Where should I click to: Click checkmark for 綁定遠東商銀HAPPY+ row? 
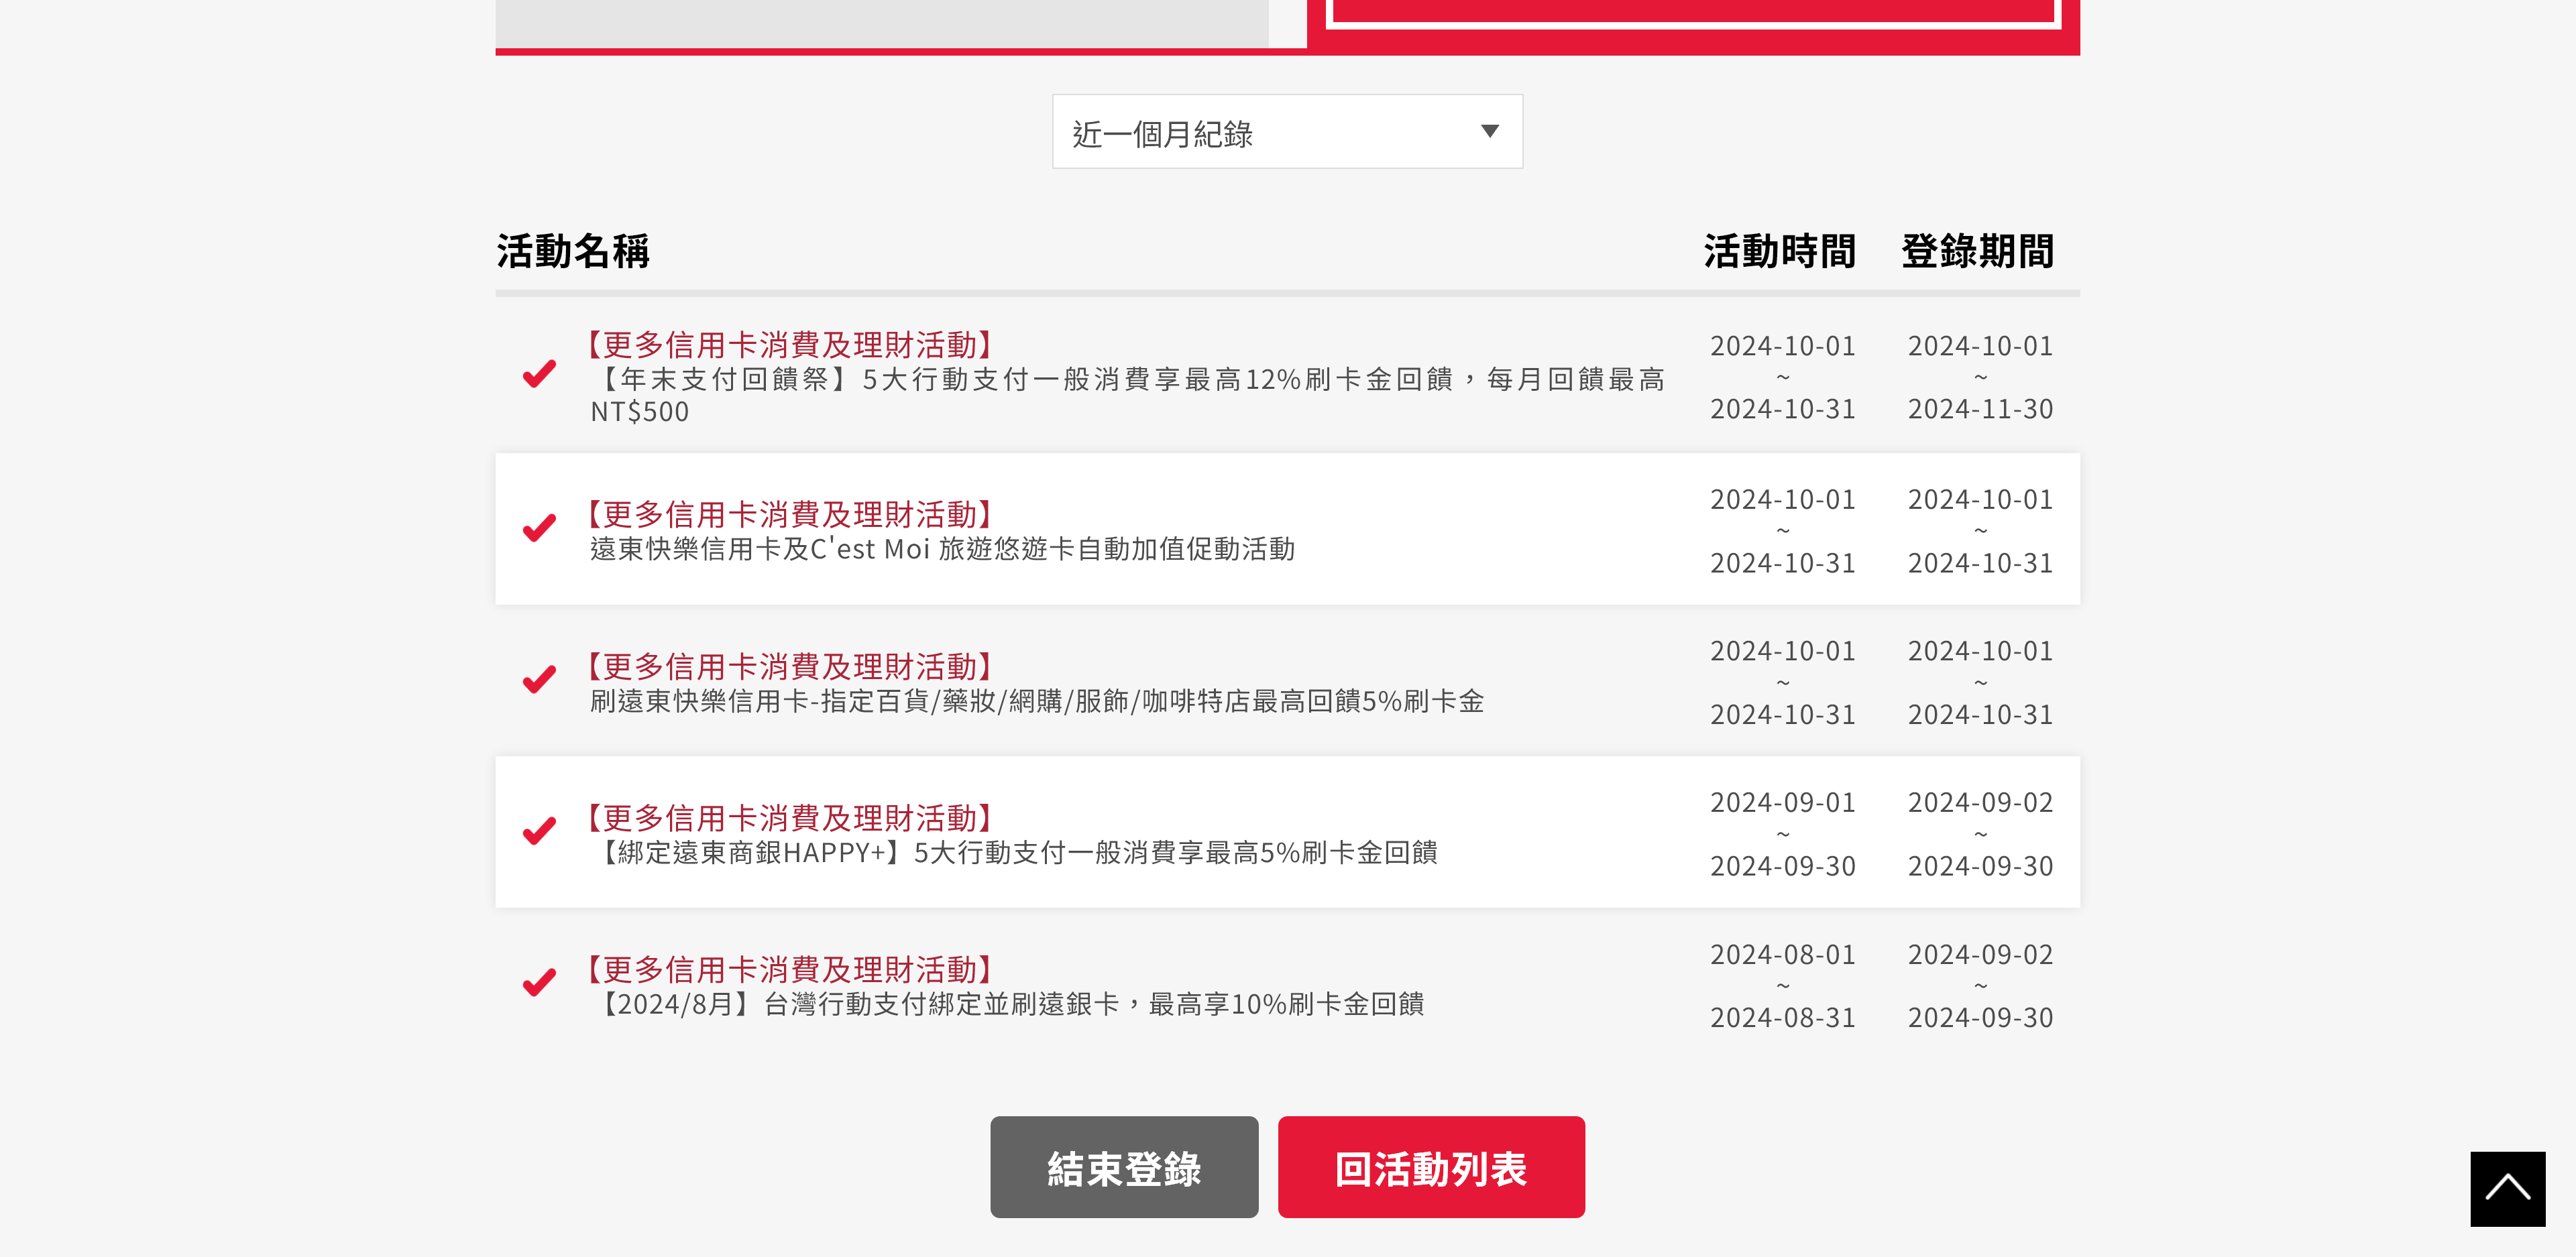point(539,831)
